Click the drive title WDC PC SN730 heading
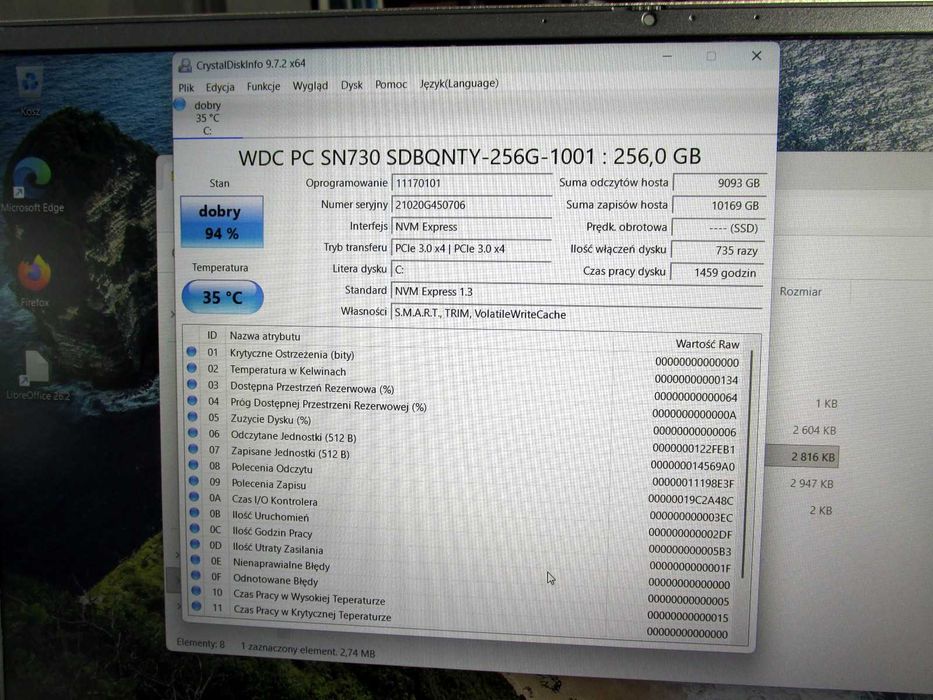The height and width of the screenshot is (700, 933). (x=469, y=157)
